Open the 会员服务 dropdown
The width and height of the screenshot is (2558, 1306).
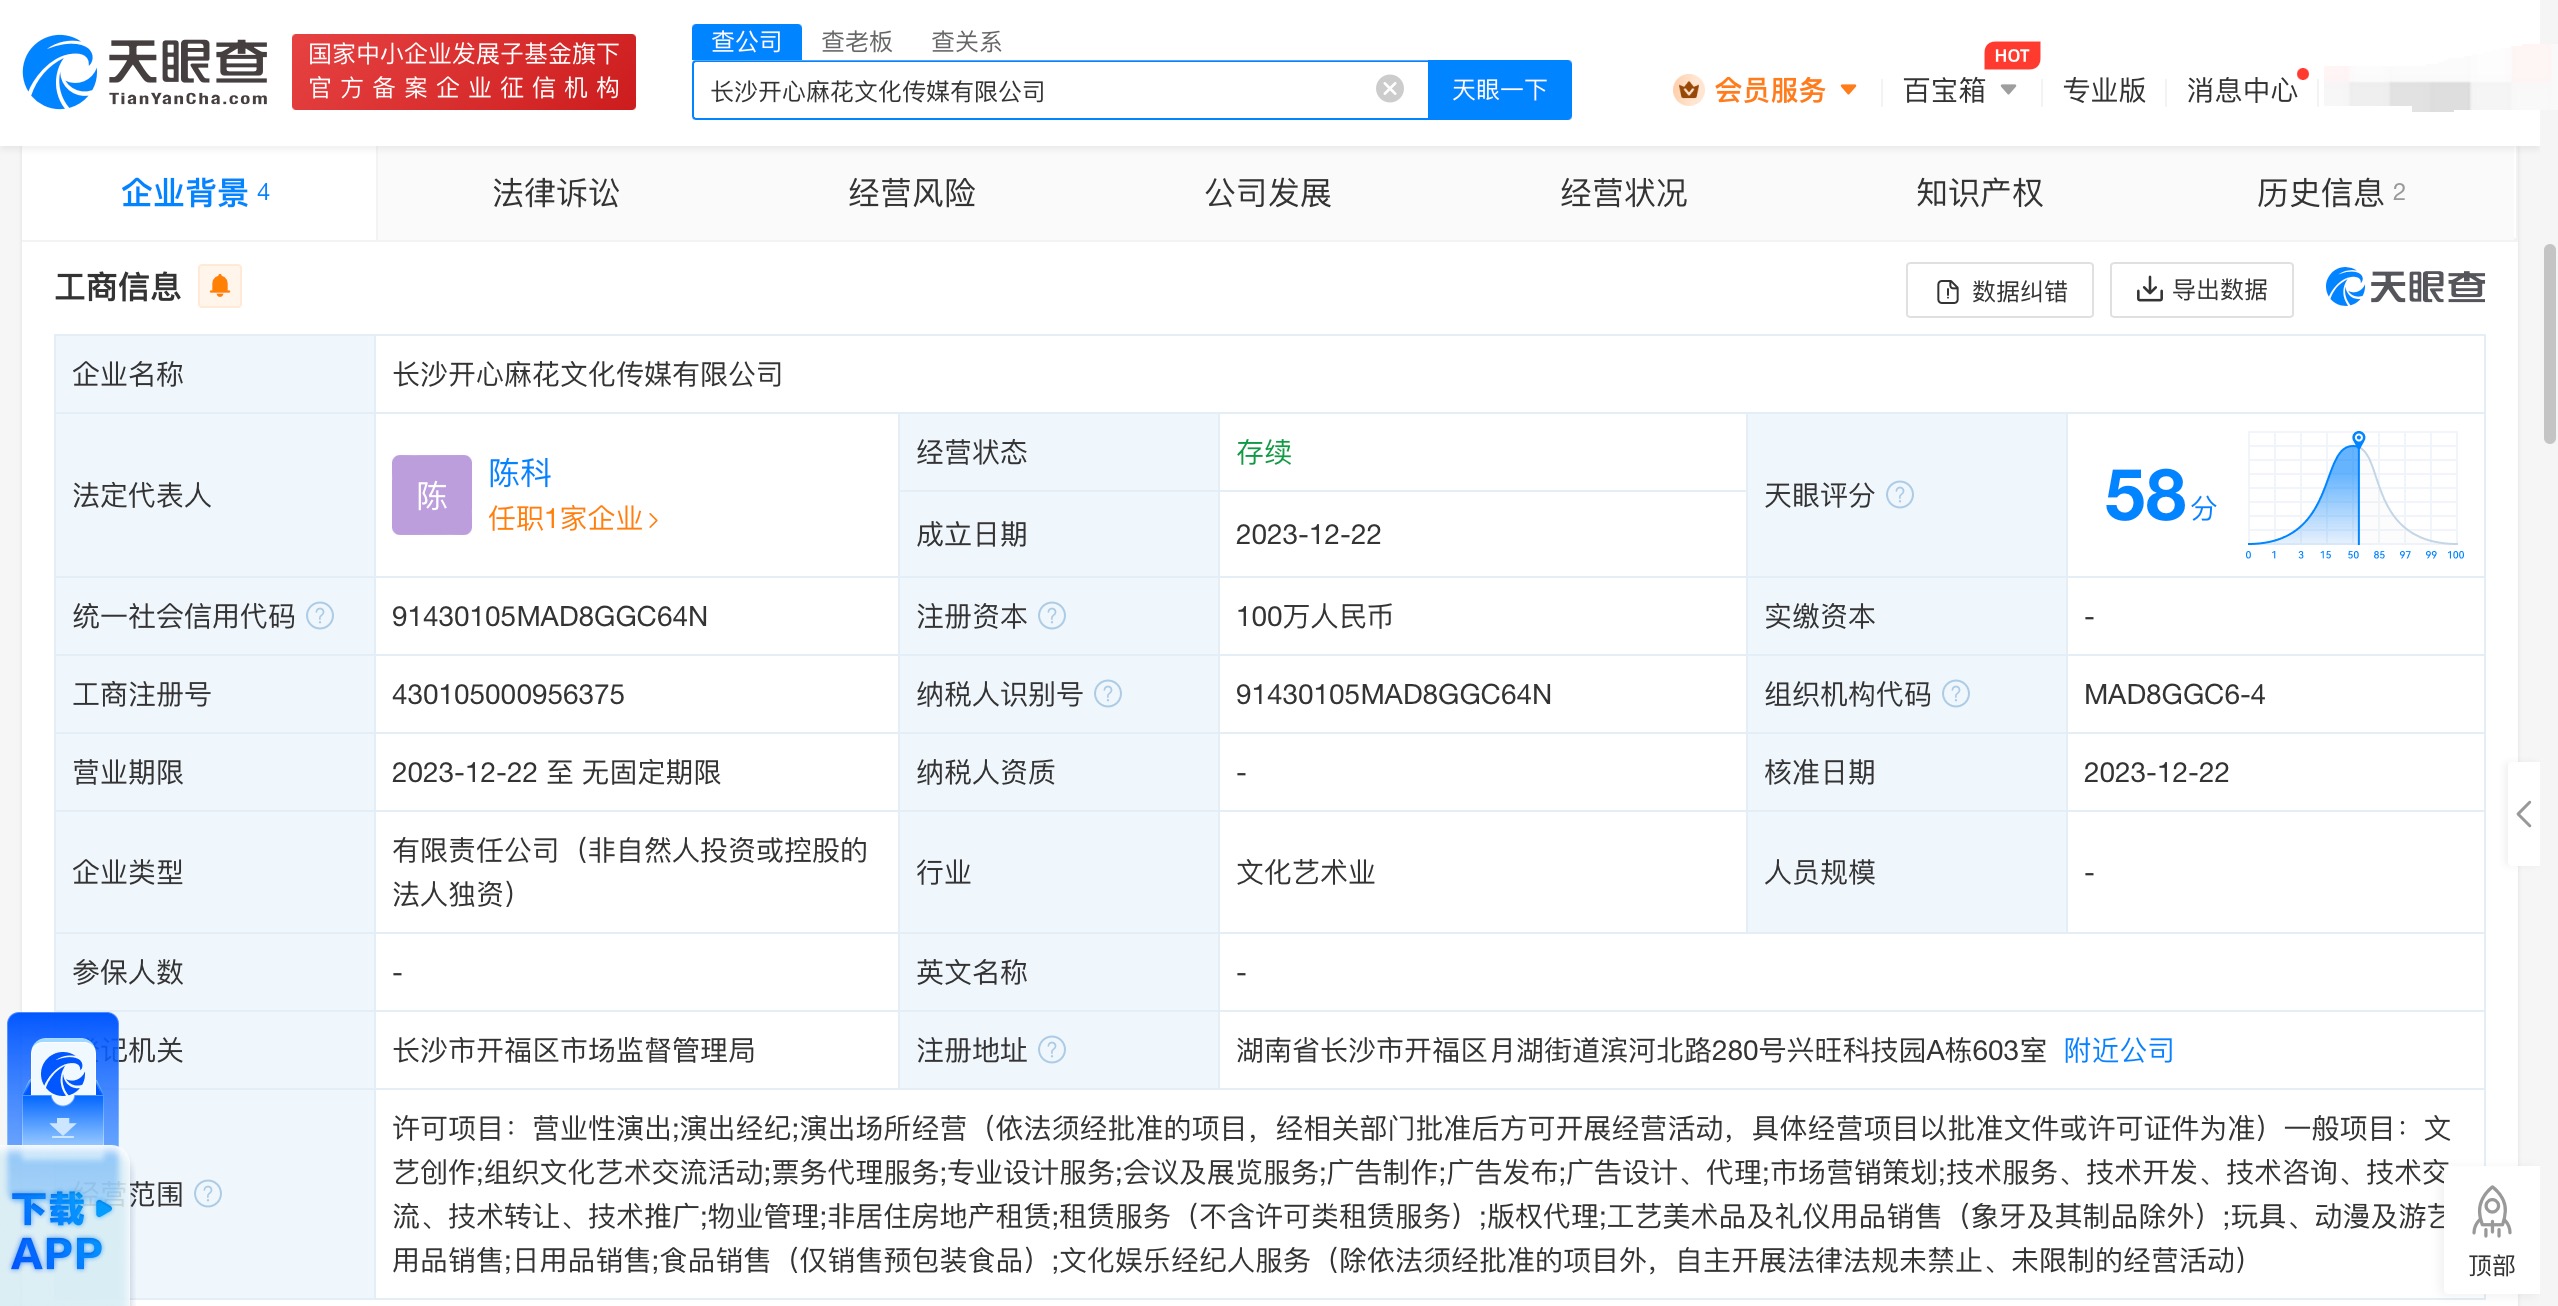click(x=1849, y=90)
